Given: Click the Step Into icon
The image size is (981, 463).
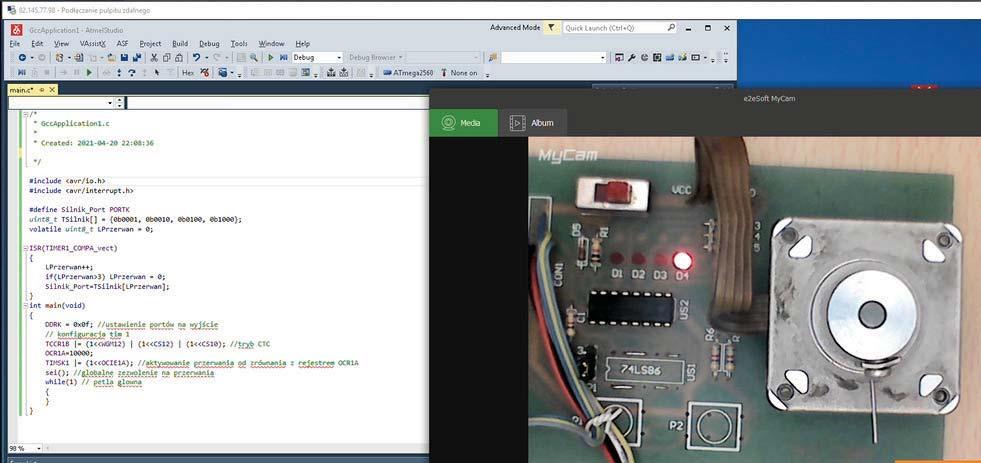Looking at the screenshot, I should pos(119,73).
